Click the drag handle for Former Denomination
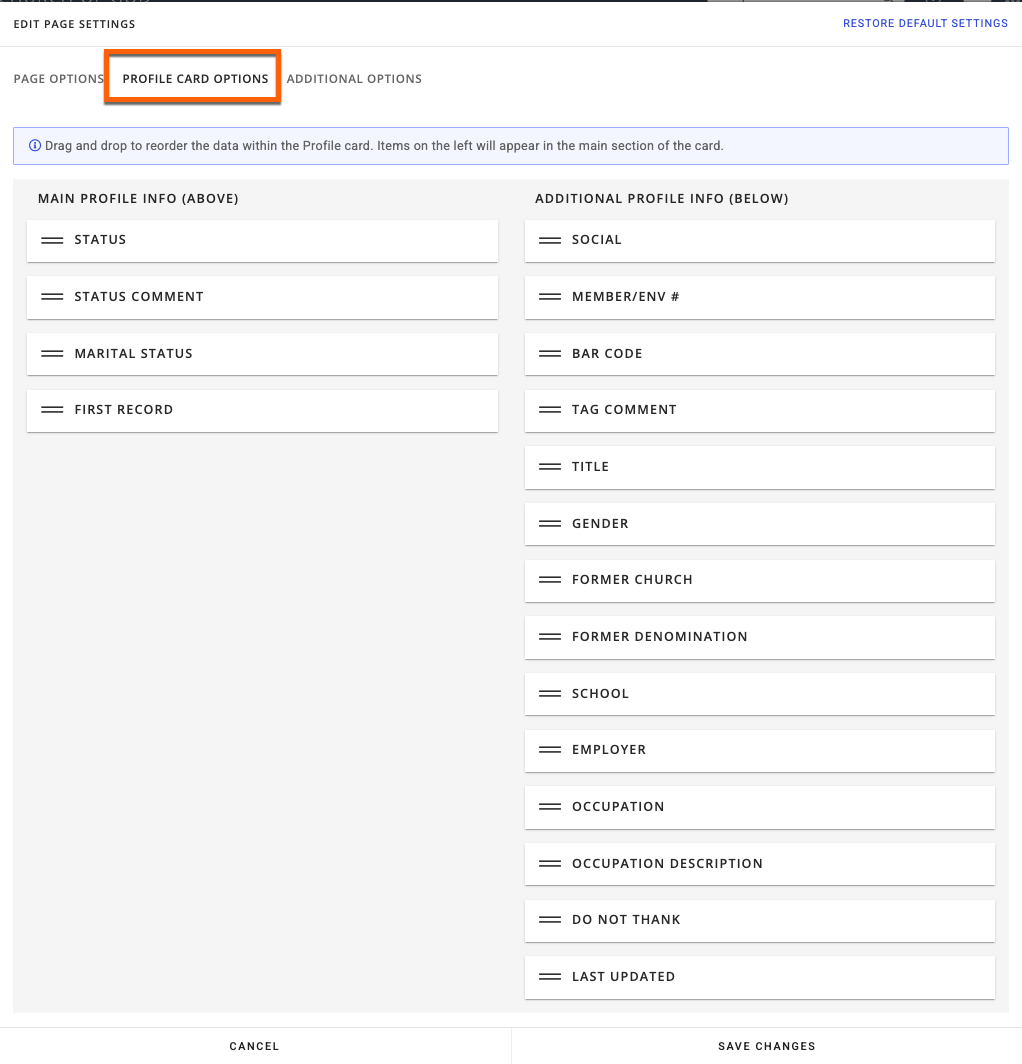 [550, 637]
